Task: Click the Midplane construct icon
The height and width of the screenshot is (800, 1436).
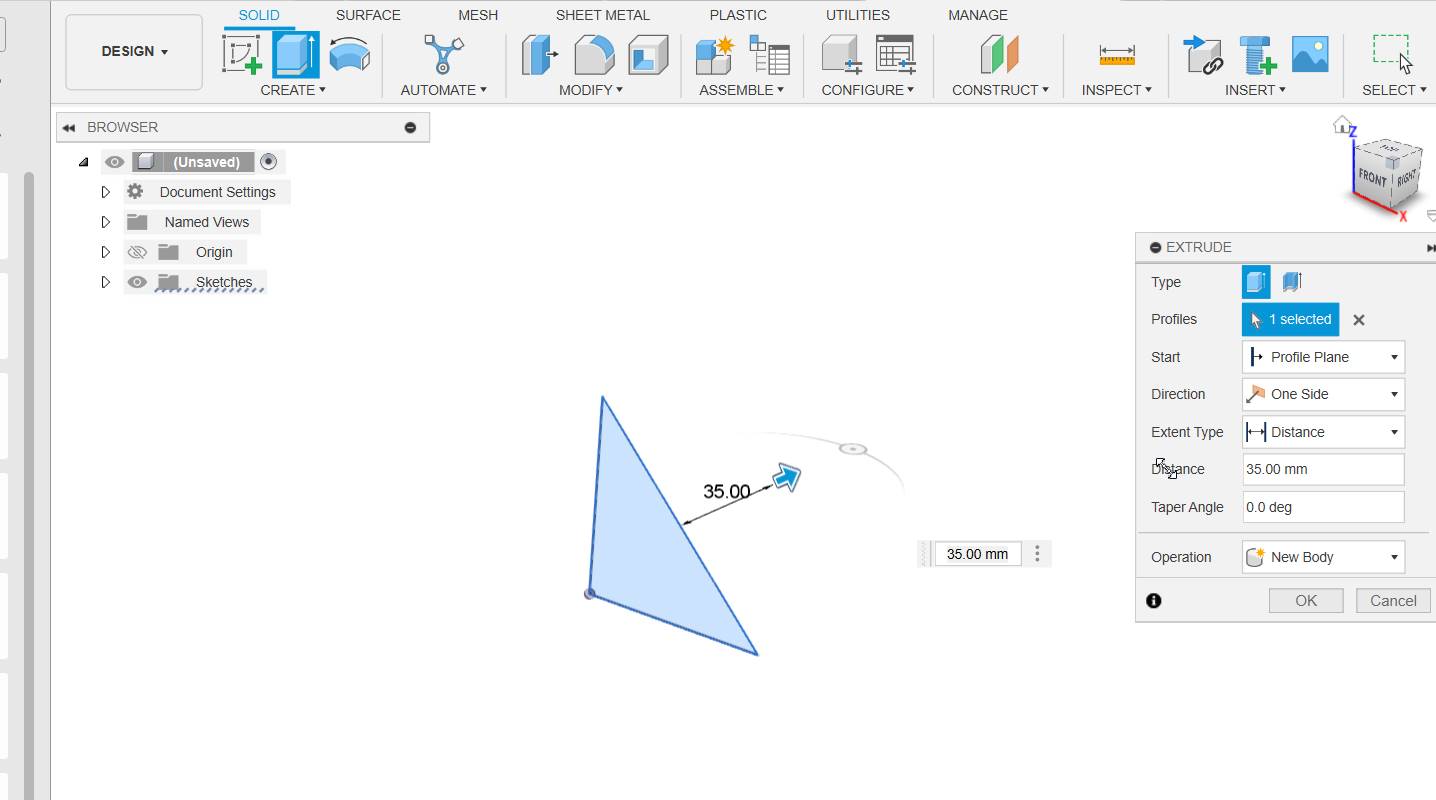Action: [x=999, y=55]
